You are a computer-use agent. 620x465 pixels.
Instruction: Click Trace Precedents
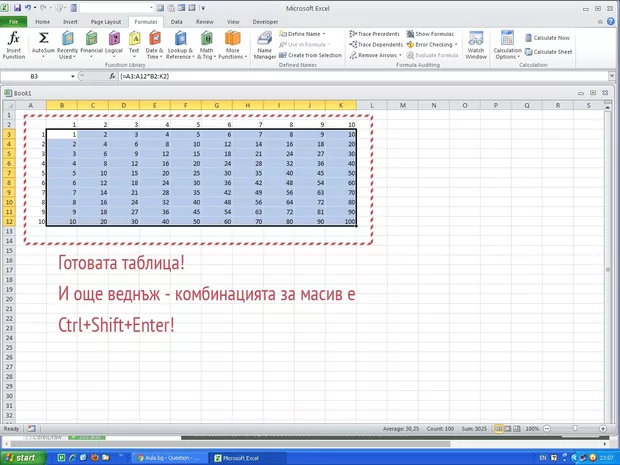tap(374, 34)
